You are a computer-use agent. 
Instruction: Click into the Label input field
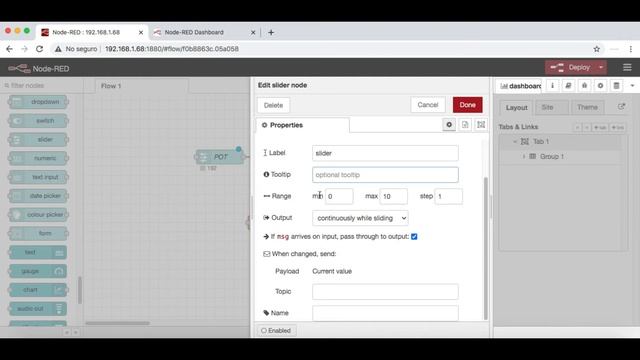click(x=385, y=153)
